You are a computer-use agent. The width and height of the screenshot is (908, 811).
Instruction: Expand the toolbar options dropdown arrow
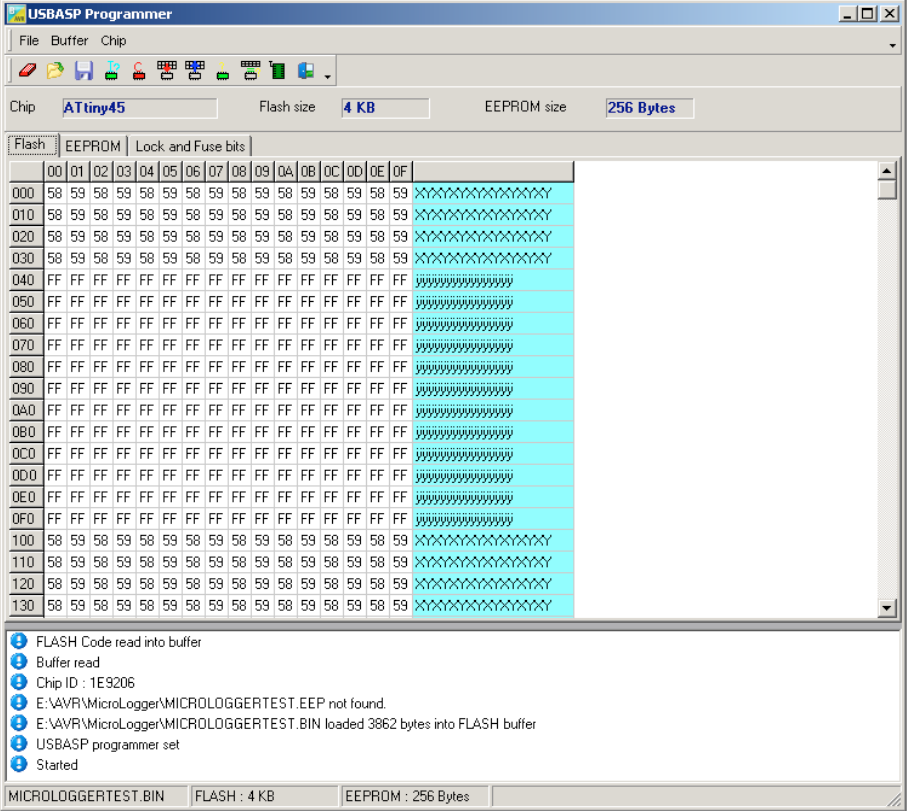(x=328, y=76)
